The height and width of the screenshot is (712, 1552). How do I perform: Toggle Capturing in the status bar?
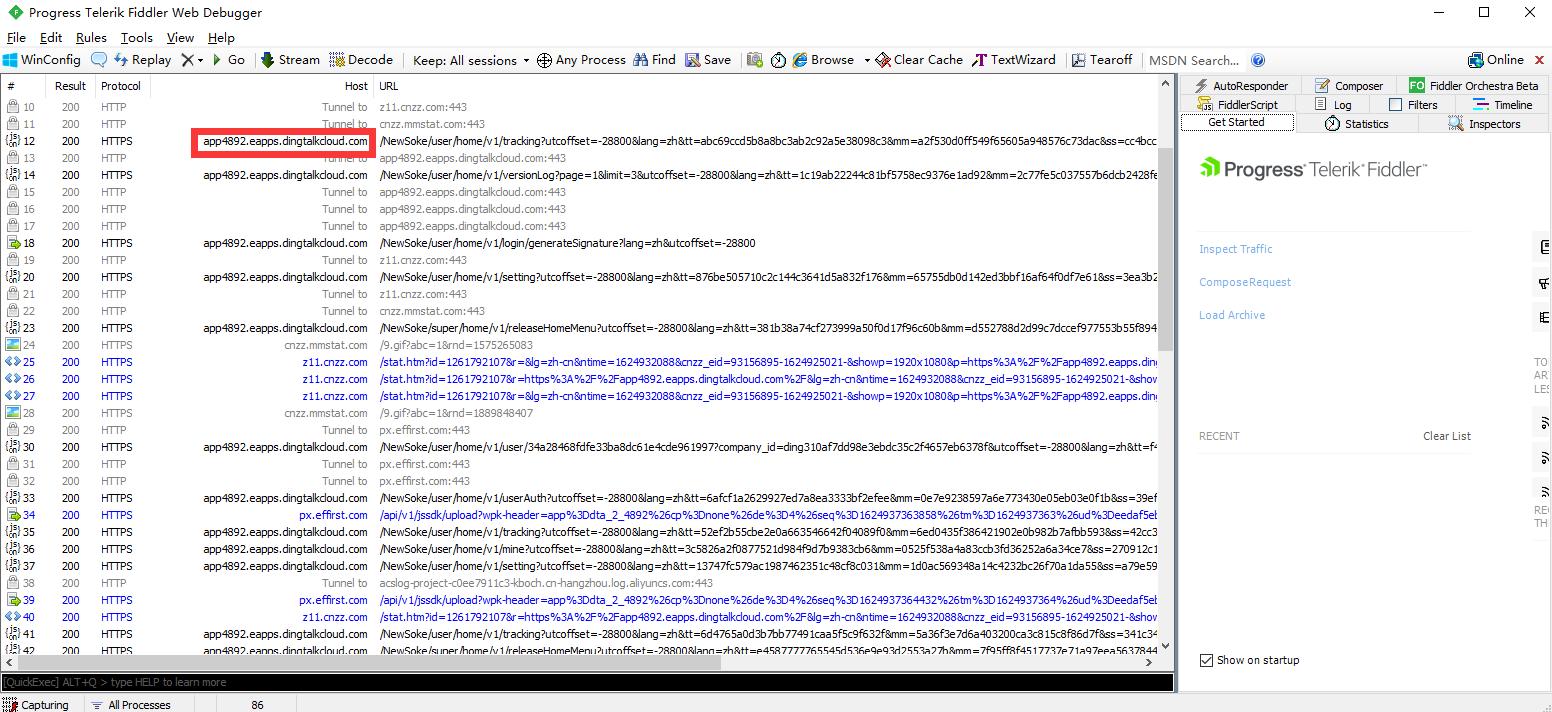pyautogui.click(x=36, y=705)
